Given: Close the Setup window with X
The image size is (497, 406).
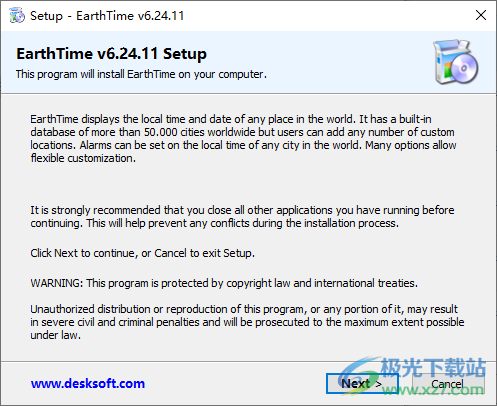Looking at the screenshot, I should coord(481,15).
